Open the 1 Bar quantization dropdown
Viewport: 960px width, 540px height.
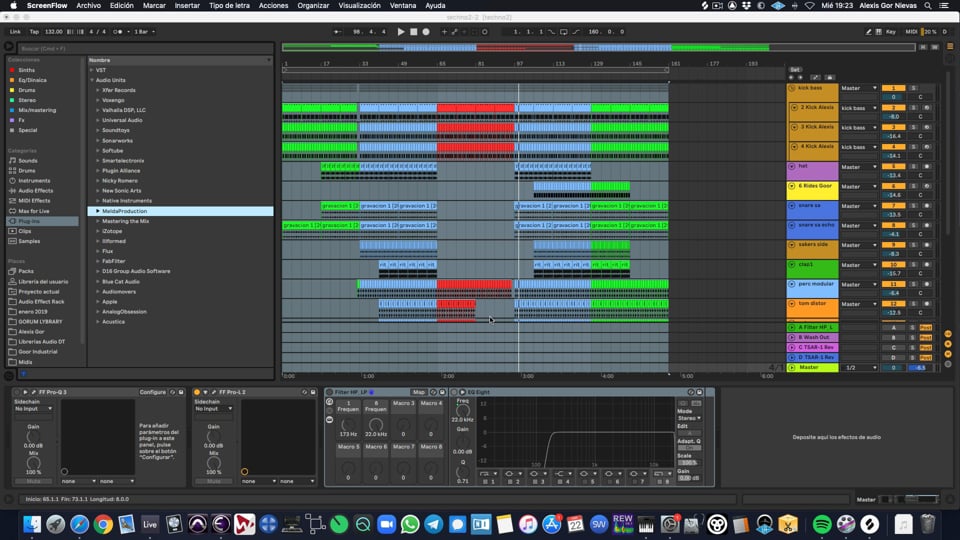[x=144, y=32]
